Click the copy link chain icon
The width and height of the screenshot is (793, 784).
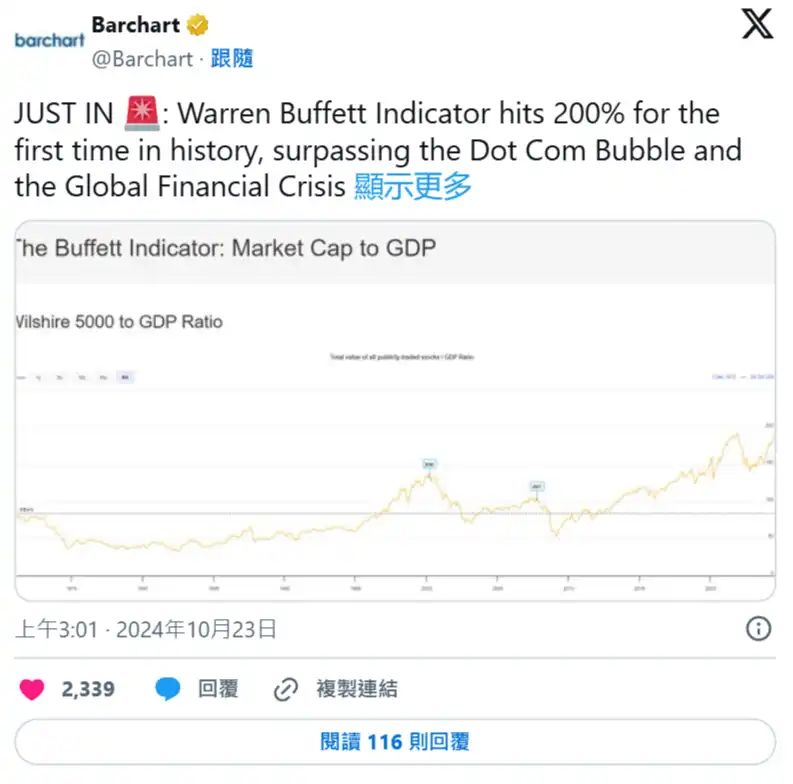tap(286, 688)
